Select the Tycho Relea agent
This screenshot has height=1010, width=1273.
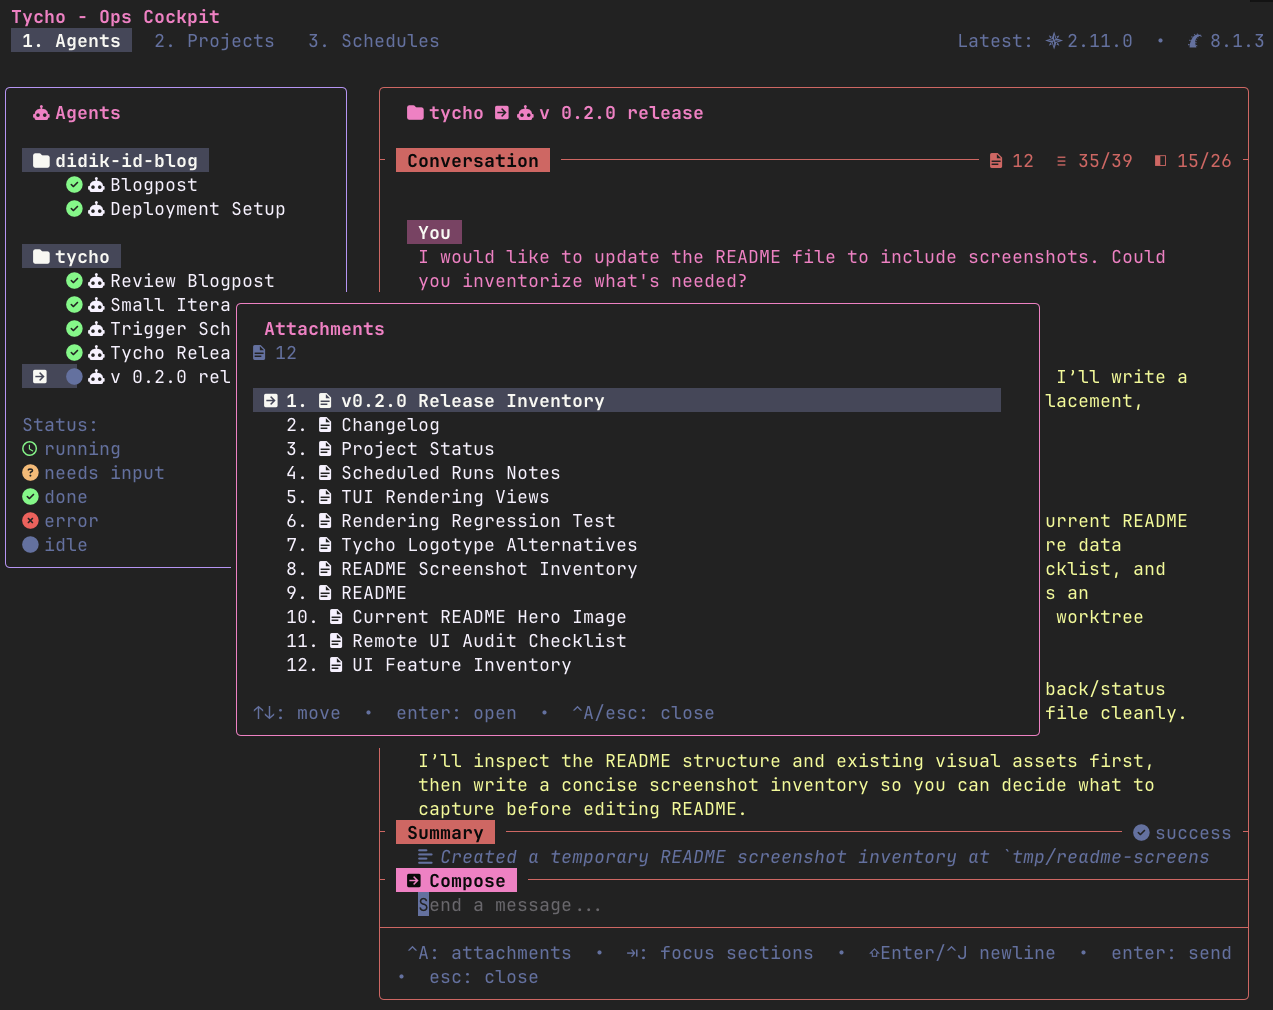point(170,353)
